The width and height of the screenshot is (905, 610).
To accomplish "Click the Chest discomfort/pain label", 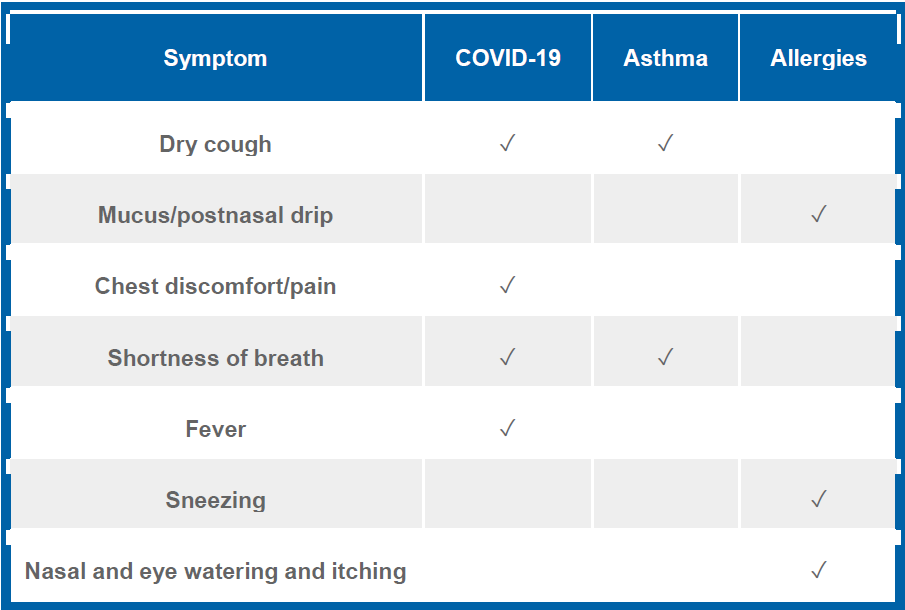I will 215,286.
